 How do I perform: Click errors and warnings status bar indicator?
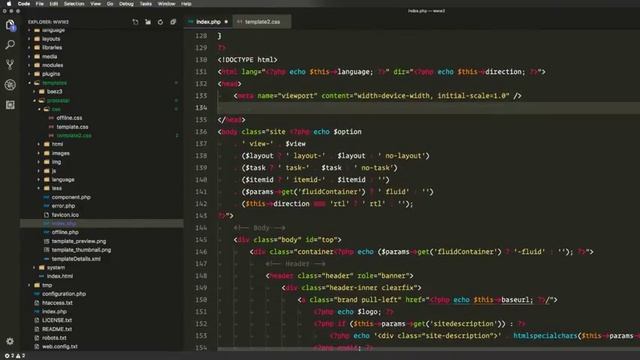[15, 356]
